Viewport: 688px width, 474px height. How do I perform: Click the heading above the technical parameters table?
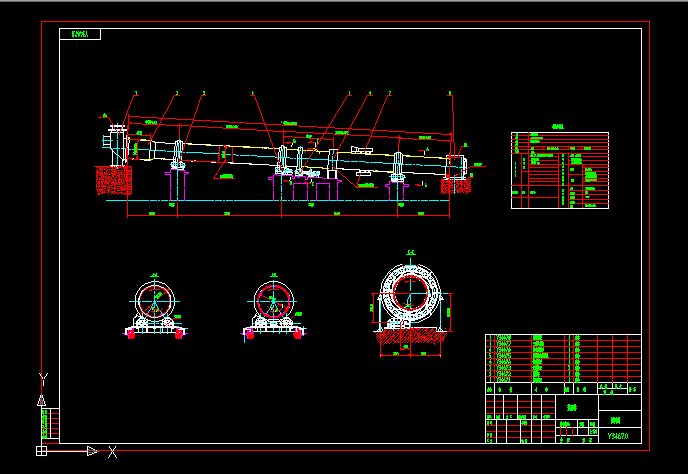(x=558, y=127)
